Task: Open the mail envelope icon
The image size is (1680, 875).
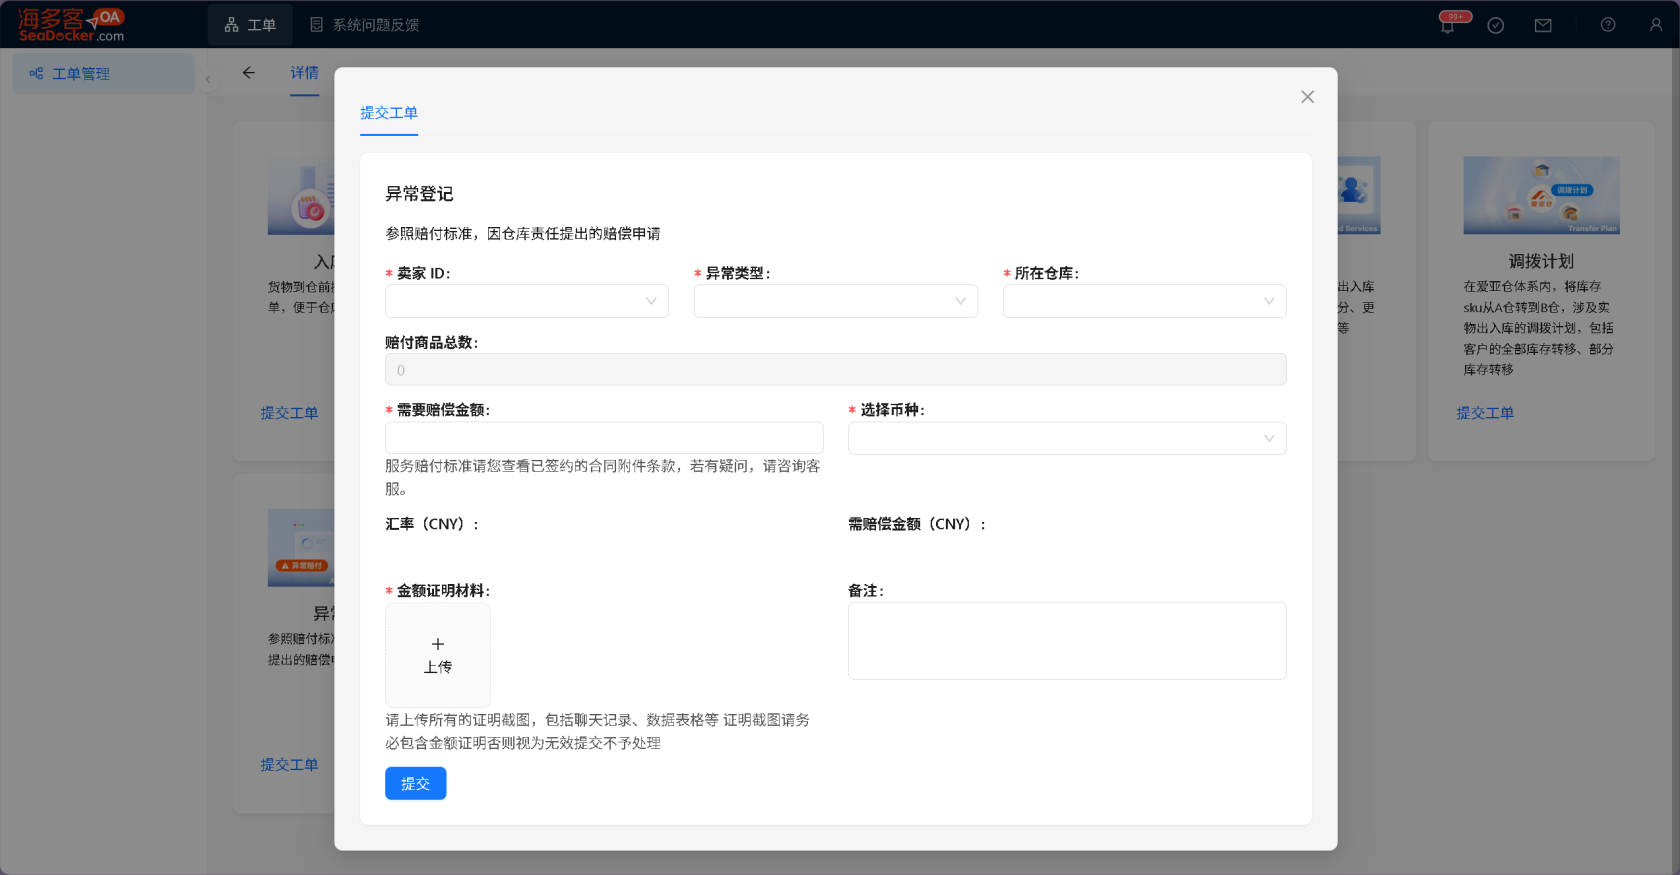Action: pos(1543,25)
